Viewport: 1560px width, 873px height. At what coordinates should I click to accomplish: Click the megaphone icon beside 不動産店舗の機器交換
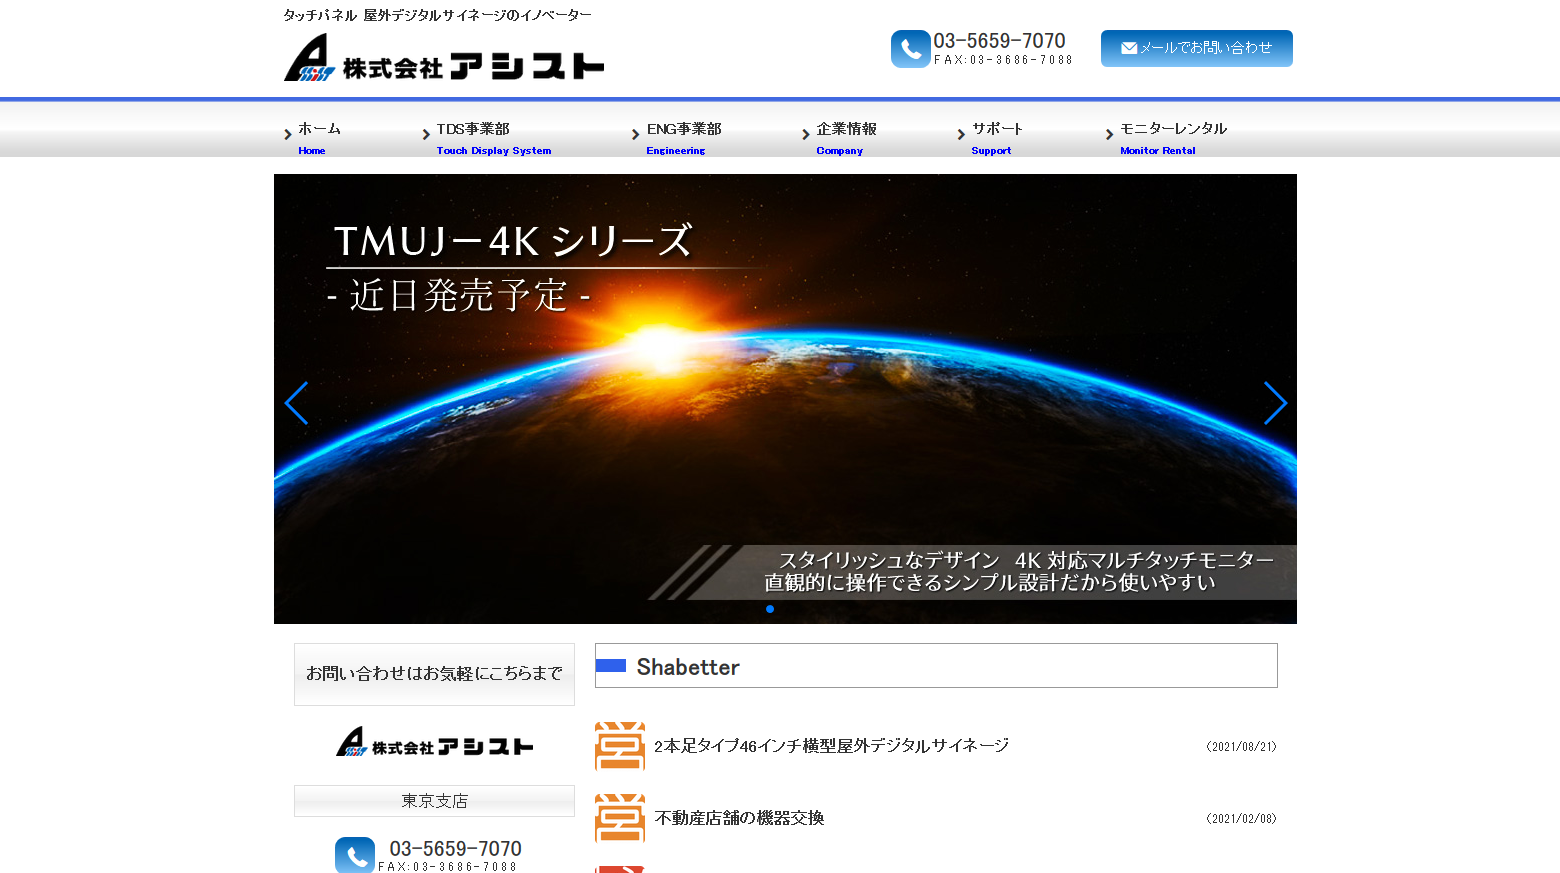point(619,818)
